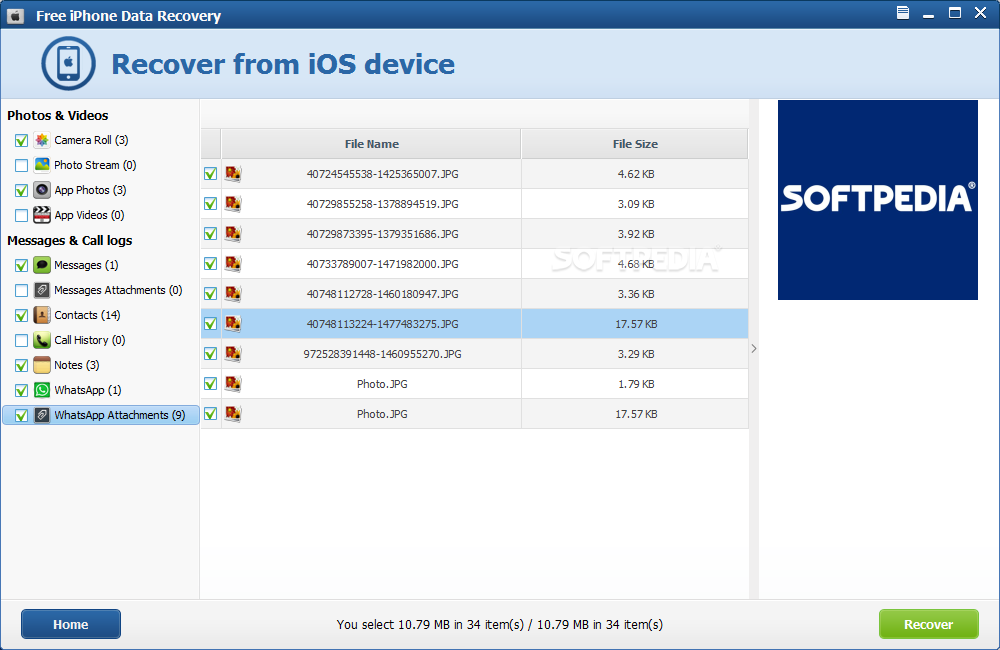Open the Notes (3) category
This screenshot has height=650, width=1000.
(77, 365)
